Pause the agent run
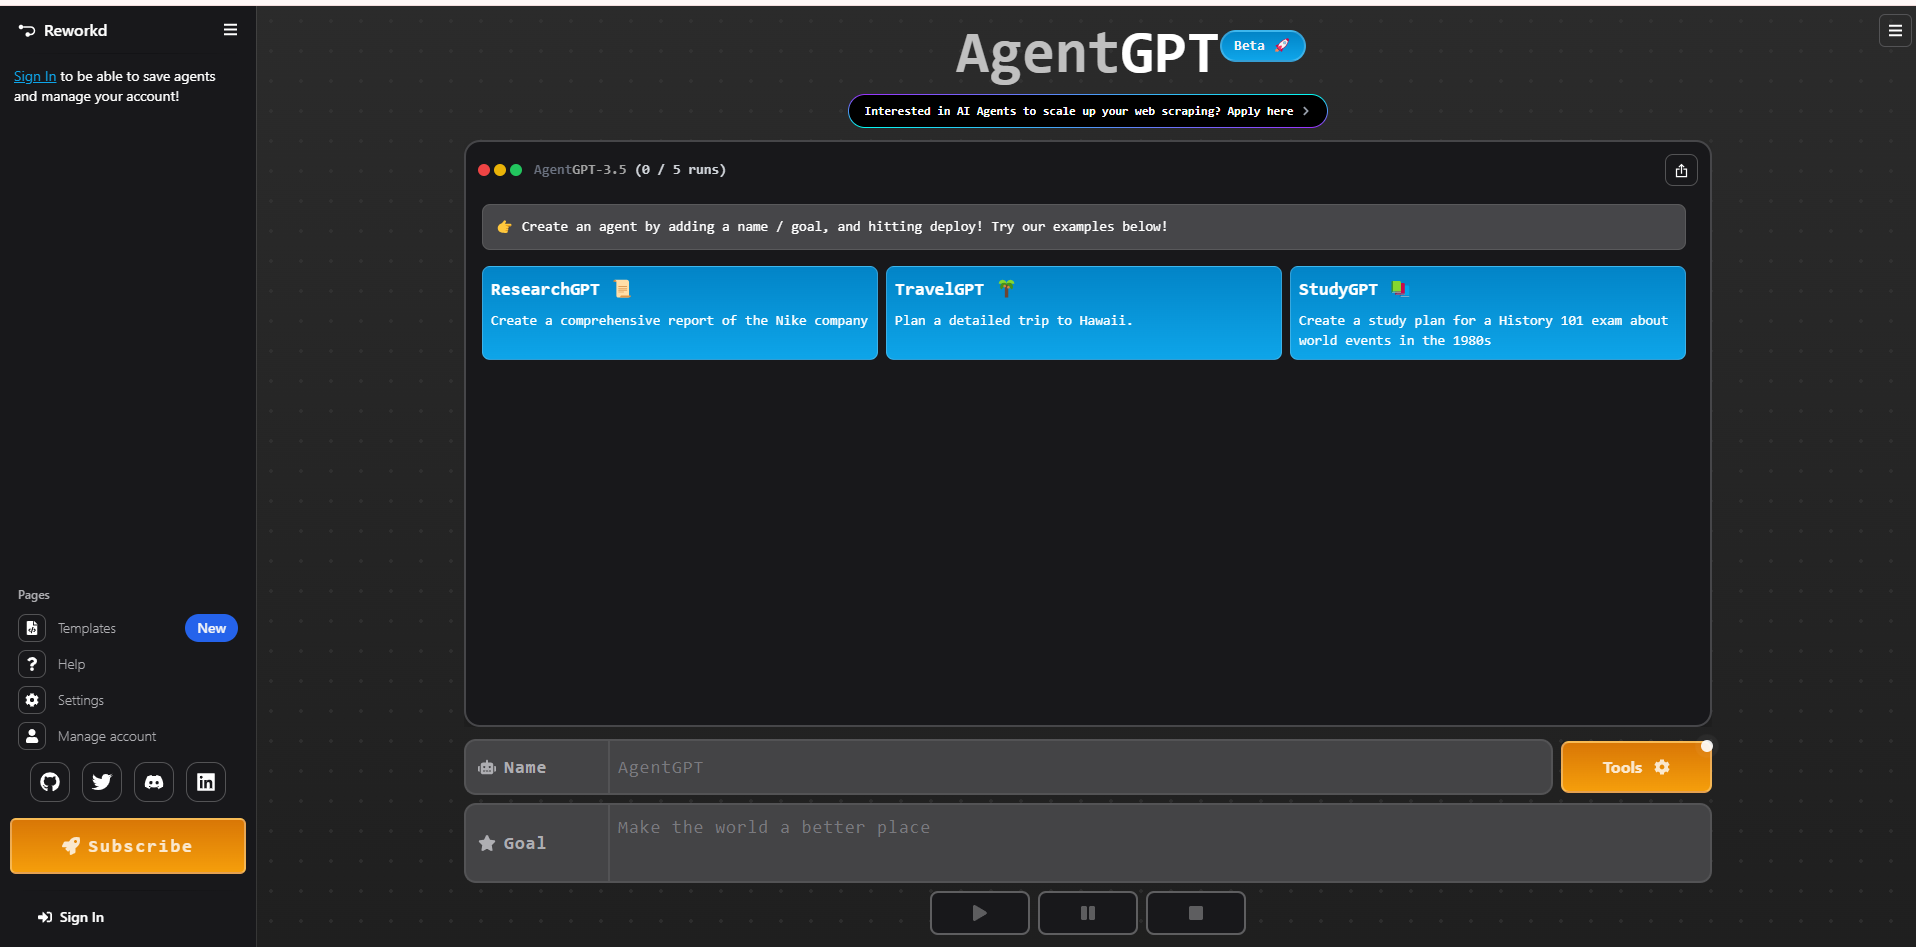Viewport: 1916px width, 947px height. 1087,913
